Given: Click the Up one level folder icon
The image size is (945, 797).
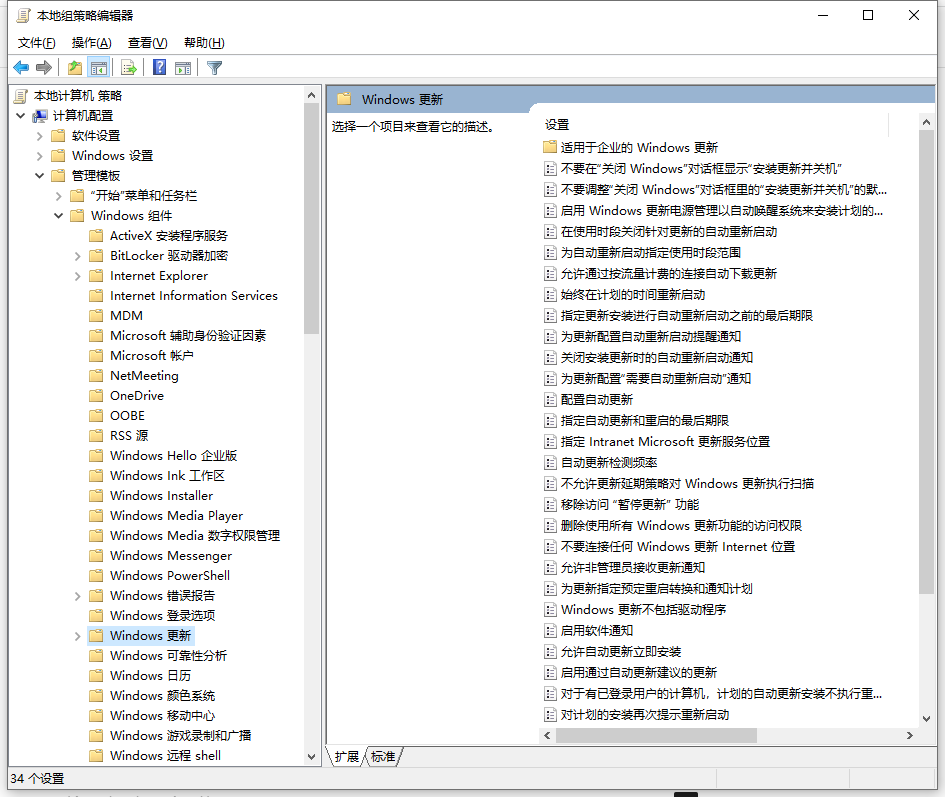Looking at the screenshot, I should [75, 68].
